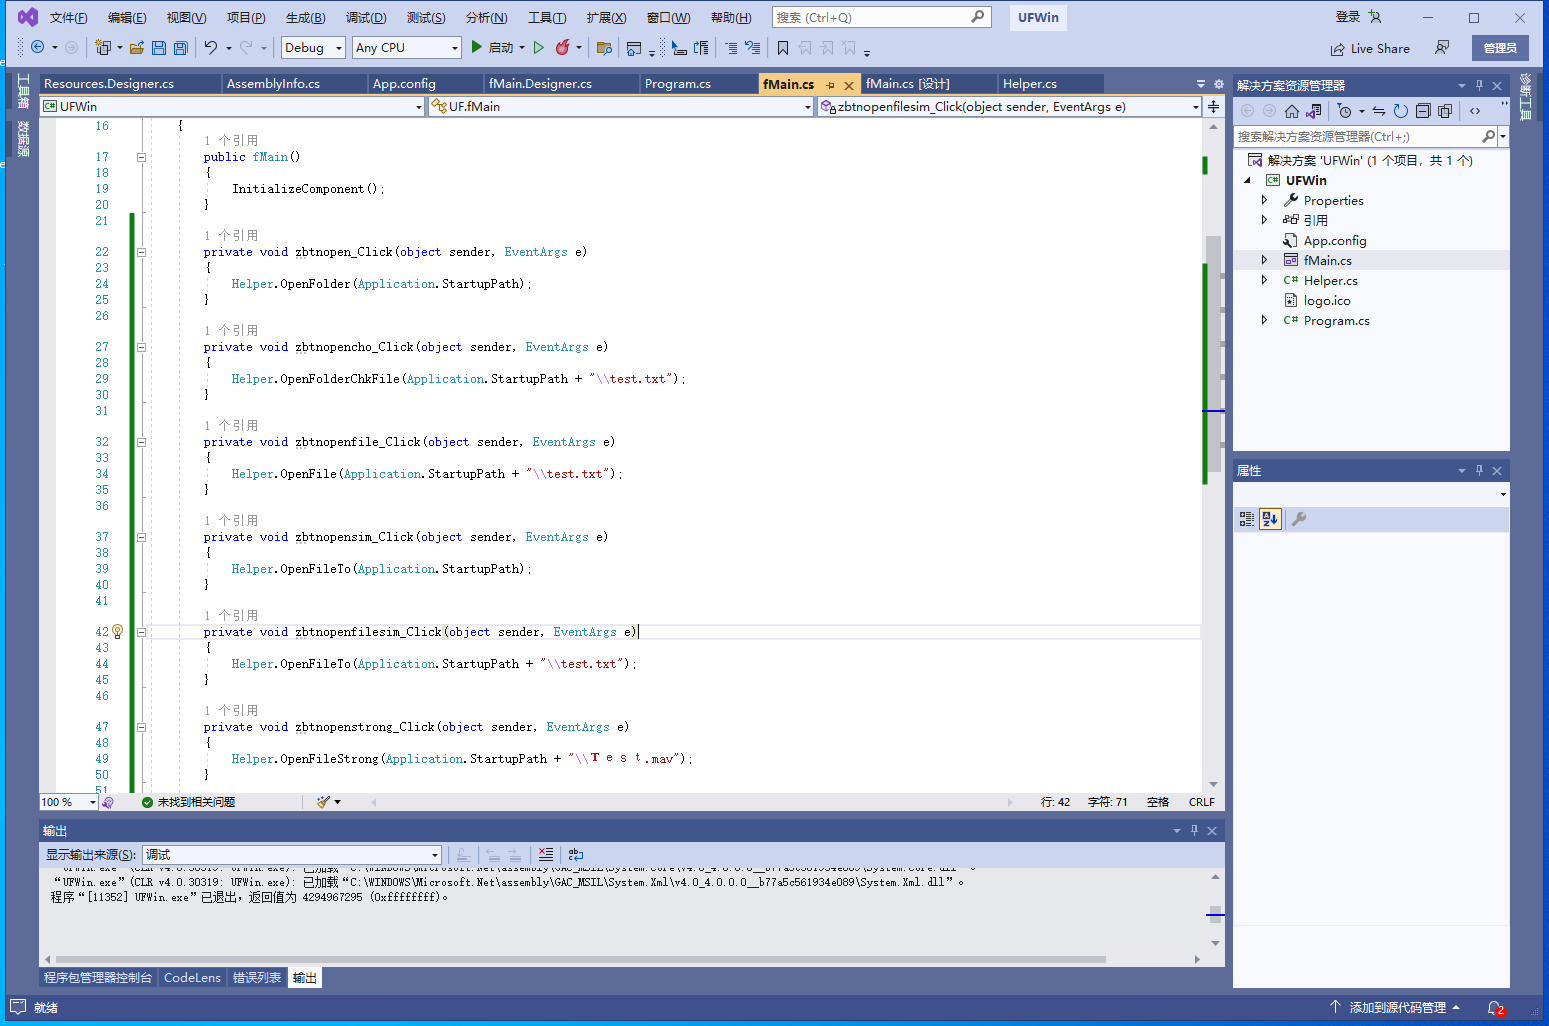Screen dimensions: 1549x1026
Task: Click the View Code icon in Solution Explorer
Action: tap(1475, 111)
